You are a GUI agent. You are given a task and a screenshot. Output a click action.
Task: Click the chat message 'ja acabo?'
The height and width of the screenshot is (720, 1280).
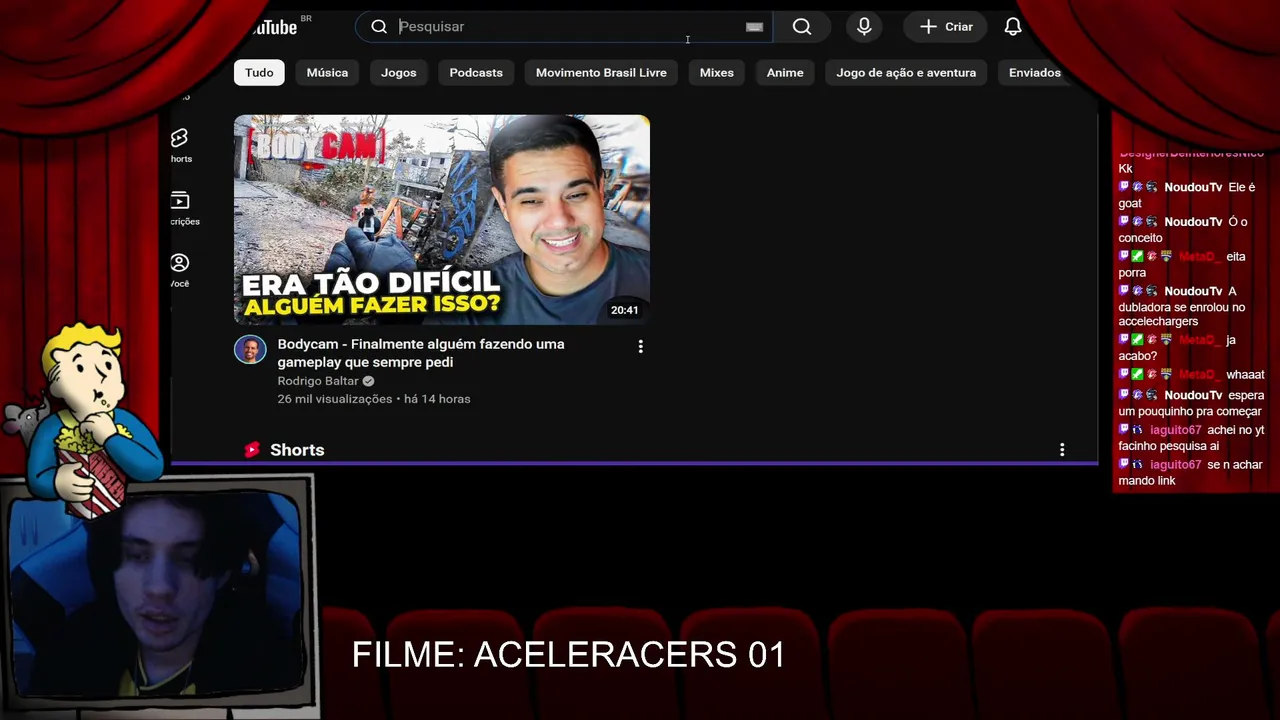(x=1177, y=348)
